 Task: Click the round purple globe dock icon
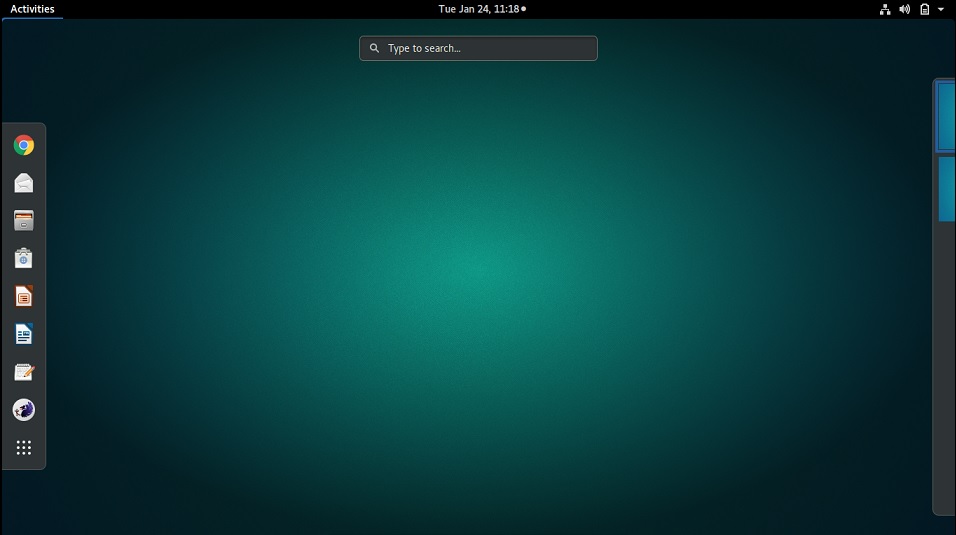[24, 410]
